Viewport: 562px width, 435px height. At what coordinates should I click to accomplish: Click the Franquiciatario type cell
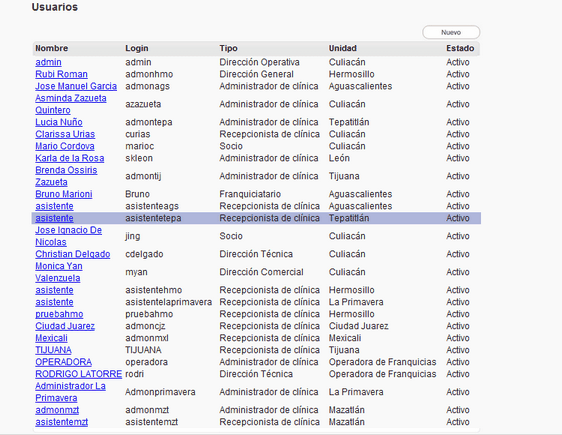[x=250, y=194]
